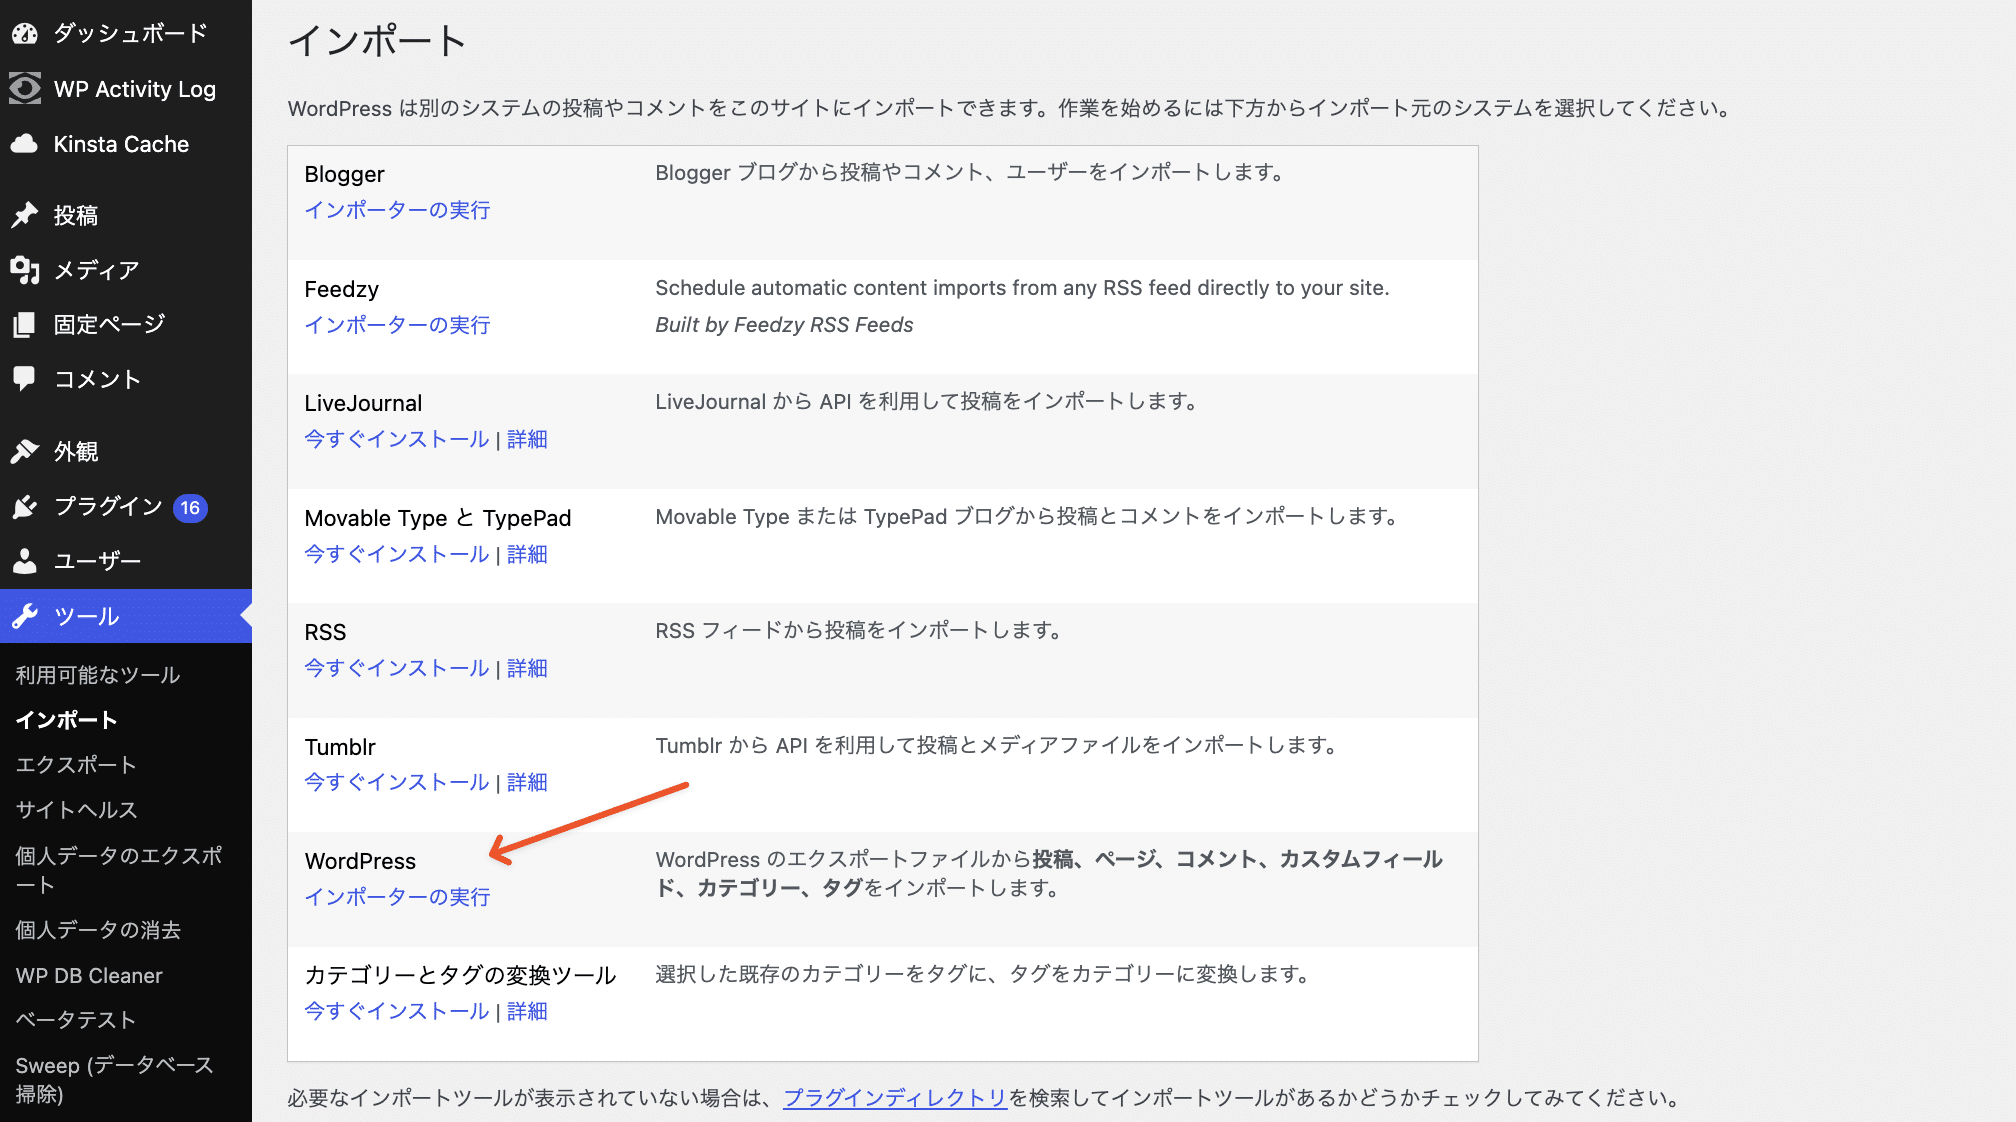Open 利用可能なツール in the sidebar

point(96,674)
